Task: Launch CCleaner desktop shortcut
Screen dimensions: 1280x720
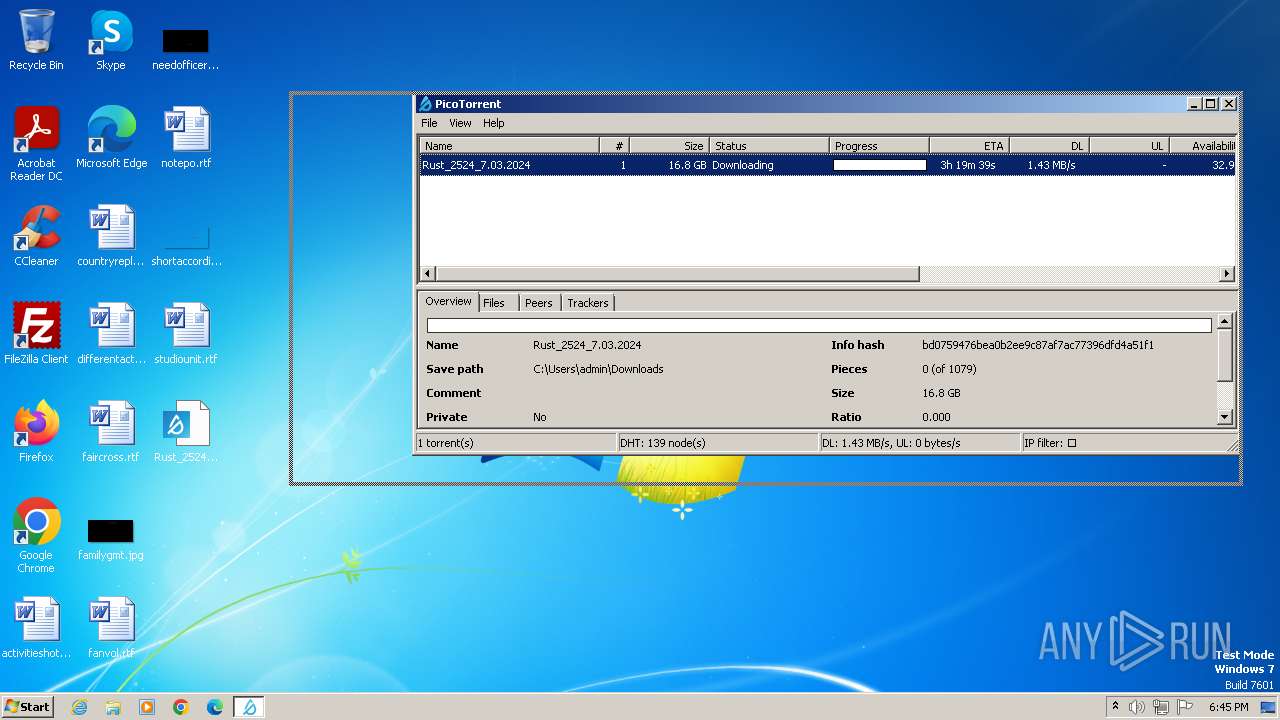Action: pos(36,236)
